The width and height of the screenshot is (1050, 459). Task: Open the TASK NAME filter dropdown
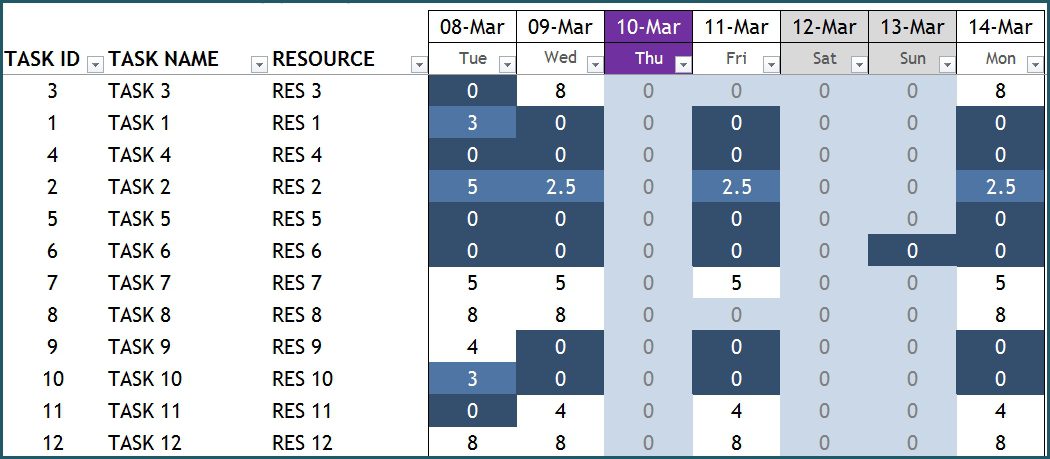[258, 64]
